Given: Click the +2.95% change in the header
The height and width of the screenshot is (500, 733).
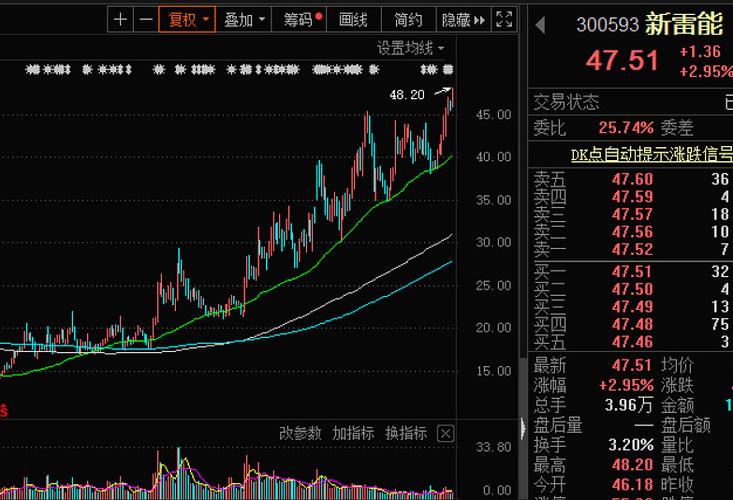Looking at the screenshot, I should 706,71.
